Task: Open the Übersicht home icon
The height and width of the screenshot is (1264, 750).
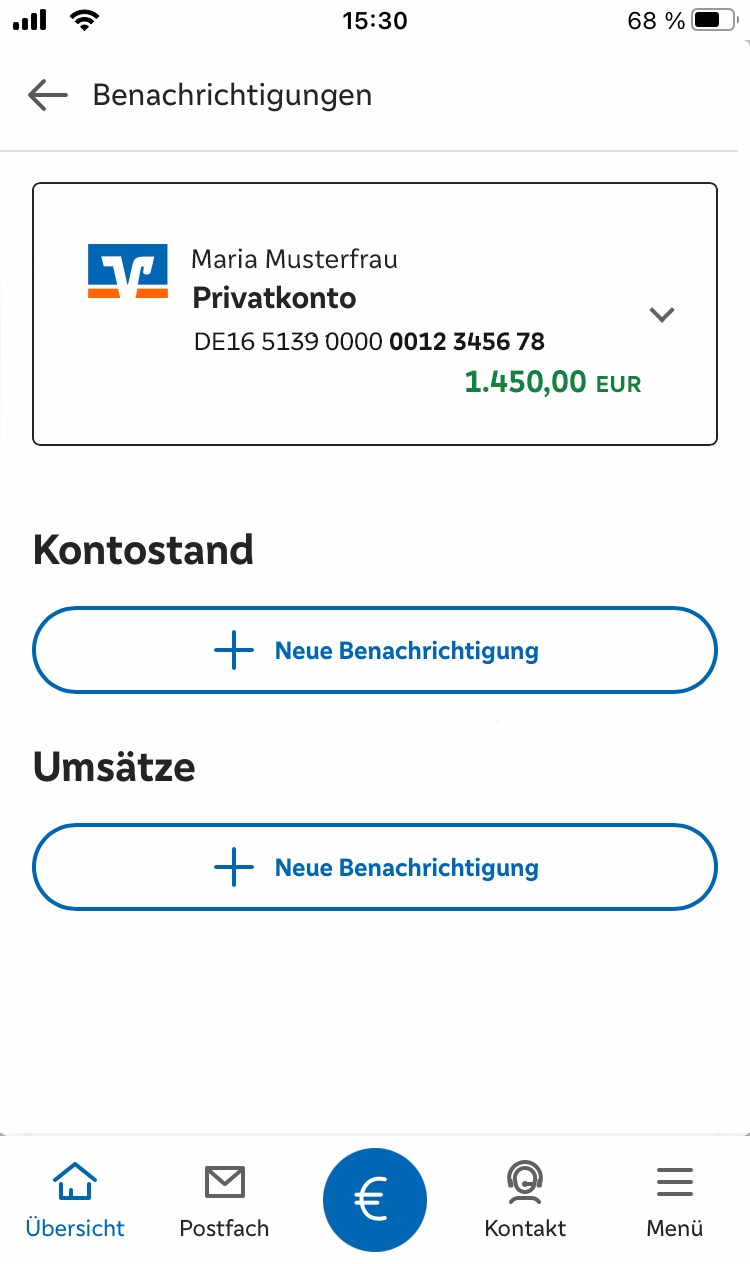Action: (75, 1181)
